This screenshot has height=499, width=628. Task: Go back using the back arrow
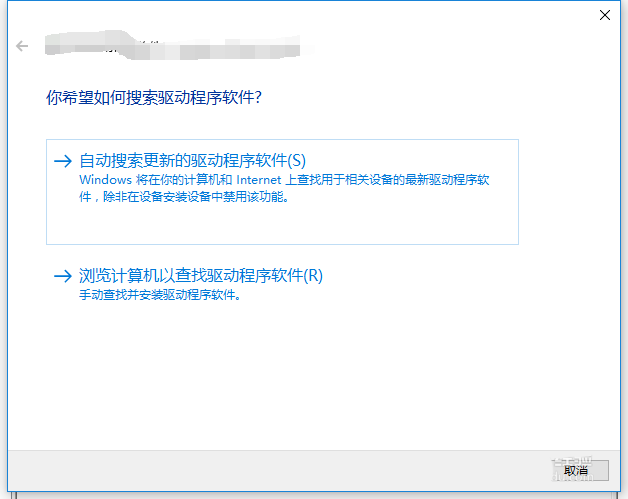click(x=22, y=46)
